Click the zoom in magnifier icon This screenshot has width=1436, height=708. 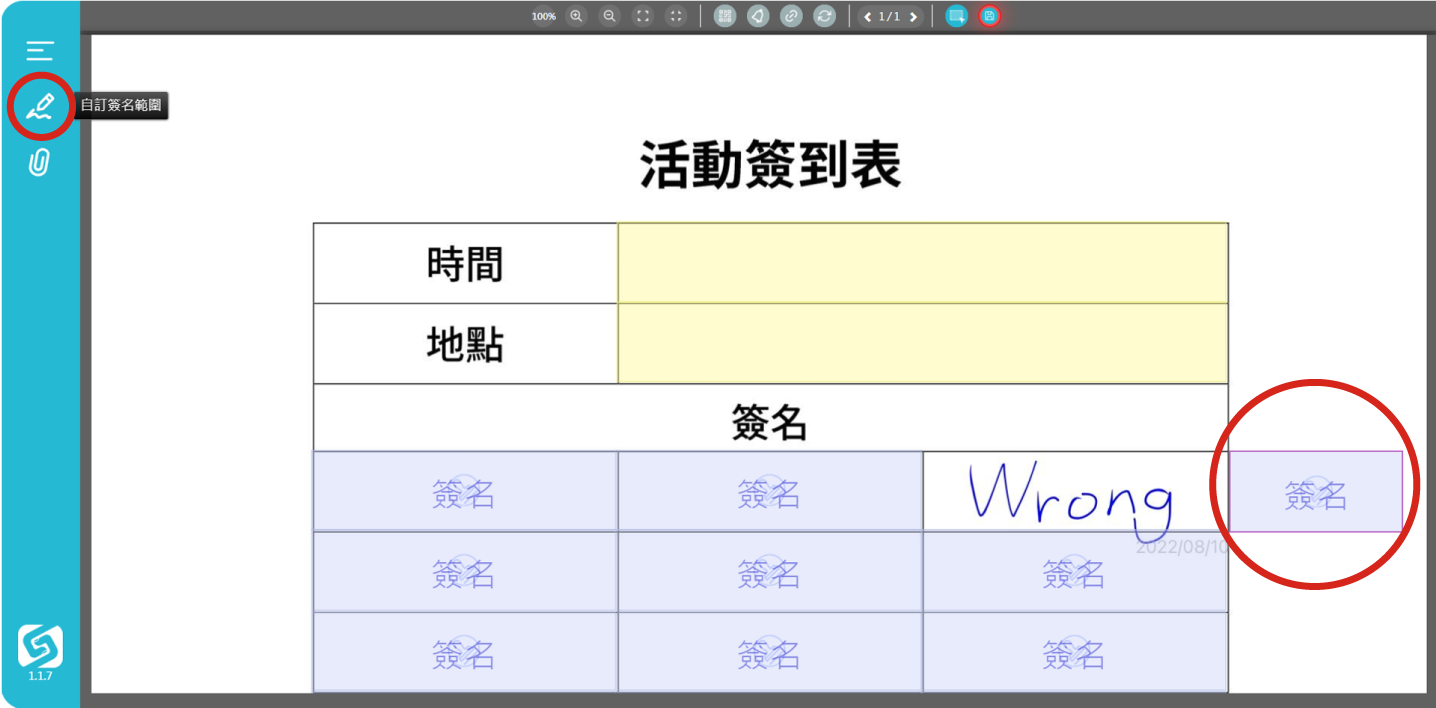coord(576,16)
